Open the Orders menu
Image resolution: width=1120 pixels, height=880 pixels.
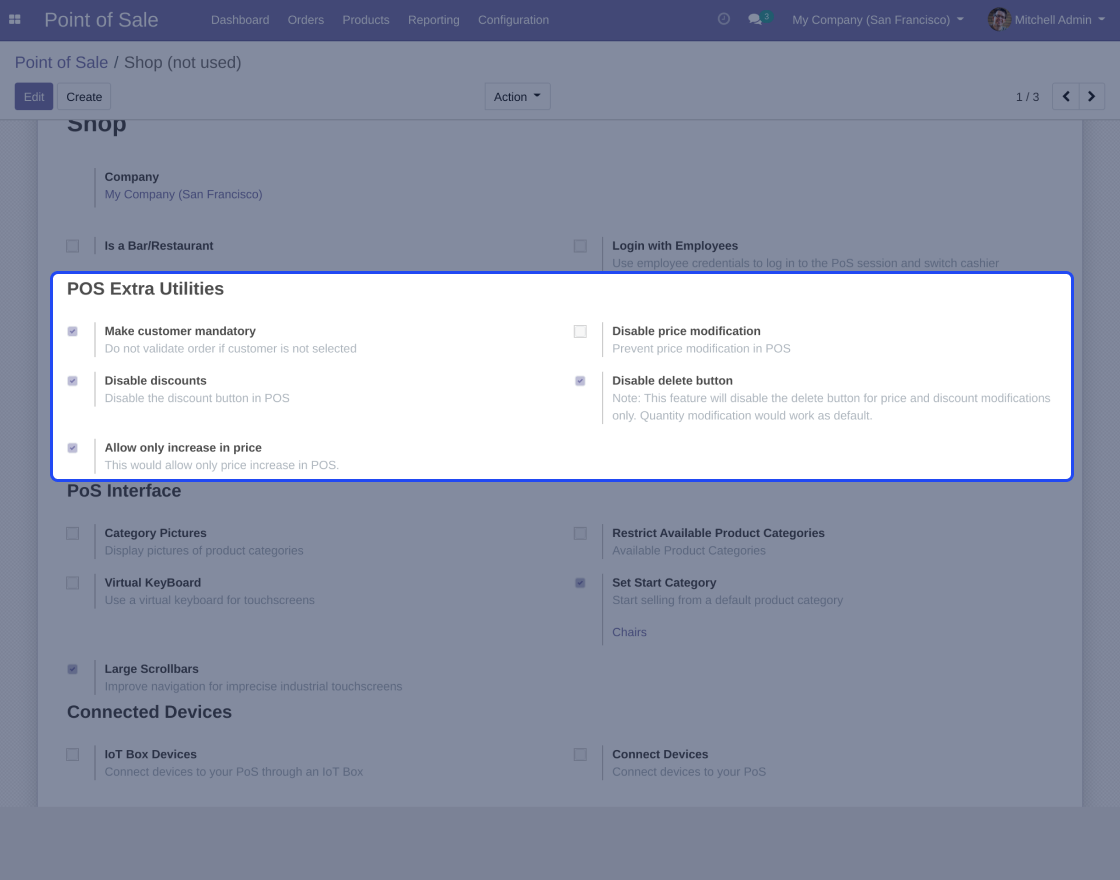[306, 20]
